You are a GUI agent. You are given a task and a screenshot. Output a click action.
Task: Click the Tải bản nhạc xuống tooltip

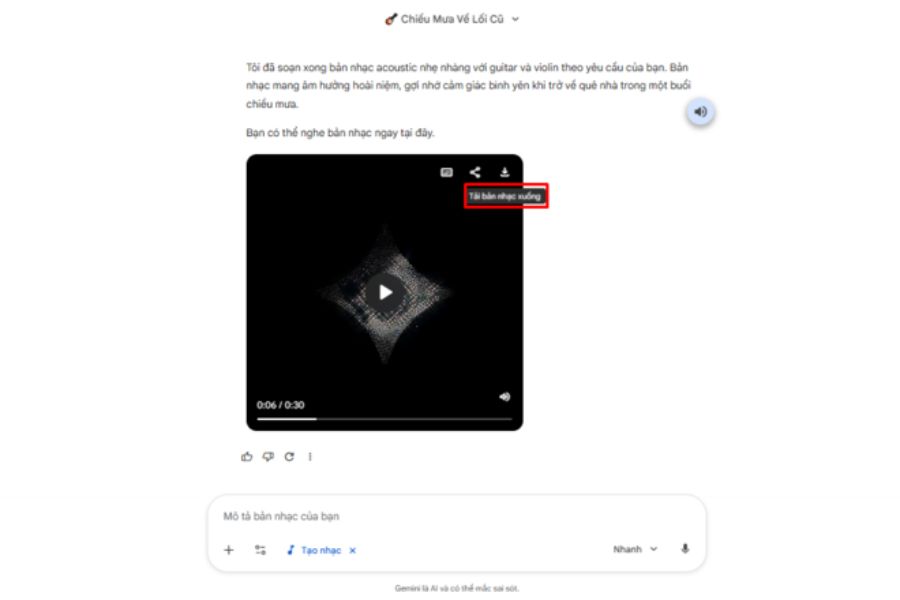pyautogui.click(x=505, y=196)
